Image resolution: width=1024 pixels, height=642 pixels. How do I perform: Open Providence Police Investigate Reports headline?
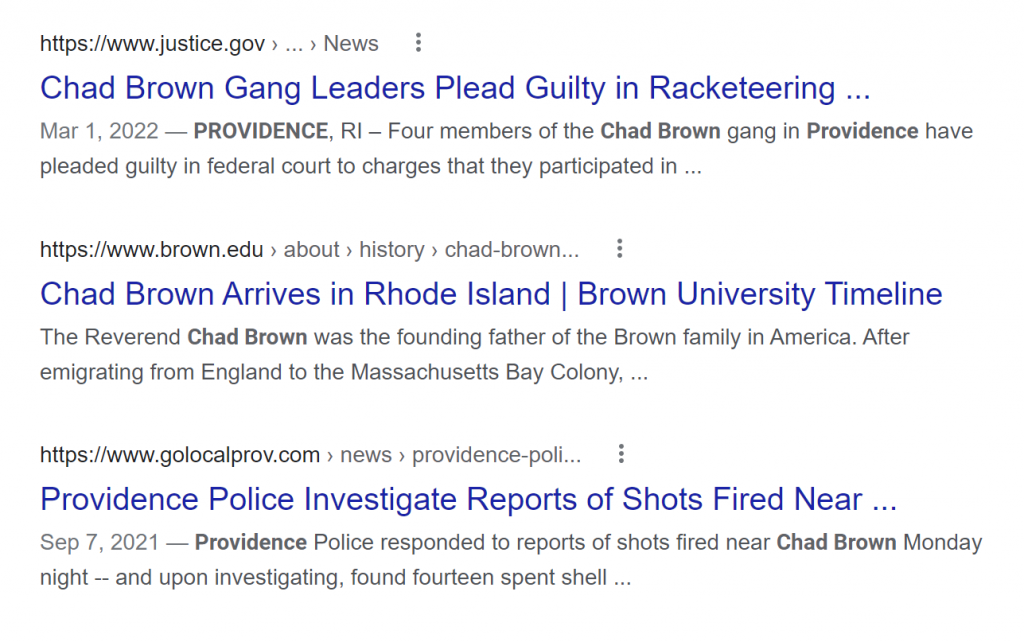pyautogui.click(x=468, y=500)
